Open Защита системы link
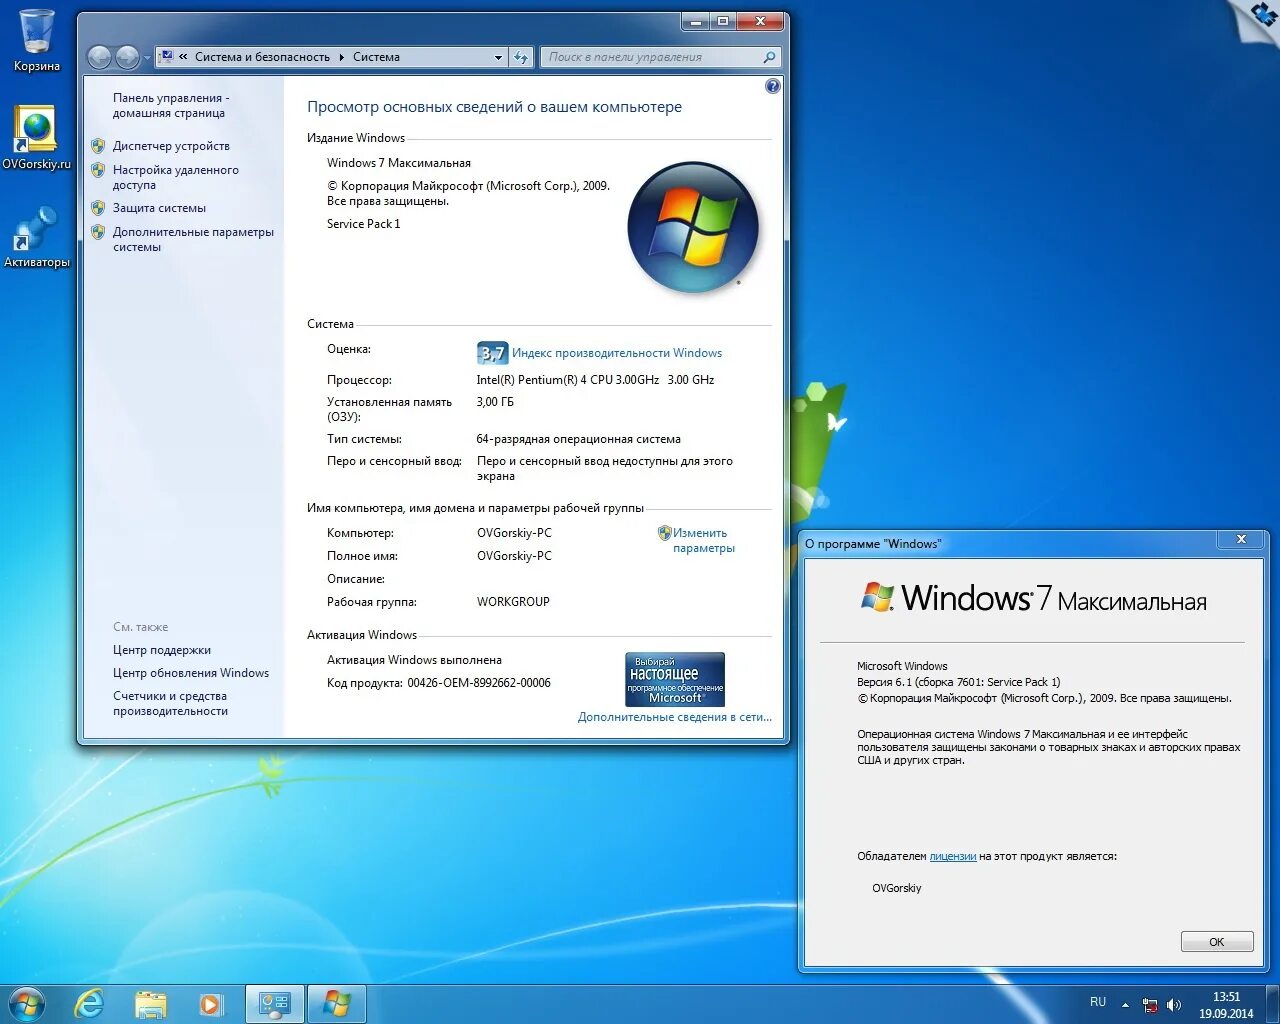 coord(159,208)
